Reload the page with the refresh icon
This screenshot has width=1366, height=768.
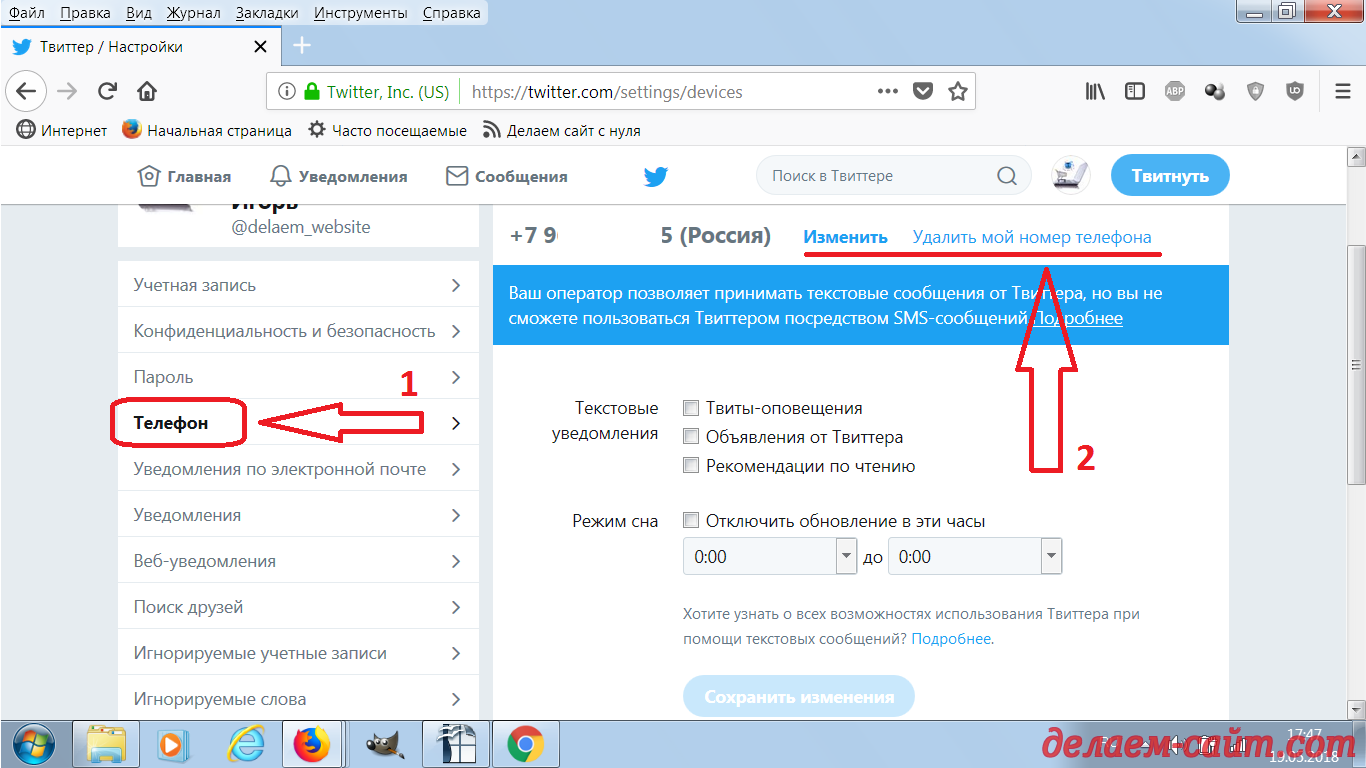[107, 92]
